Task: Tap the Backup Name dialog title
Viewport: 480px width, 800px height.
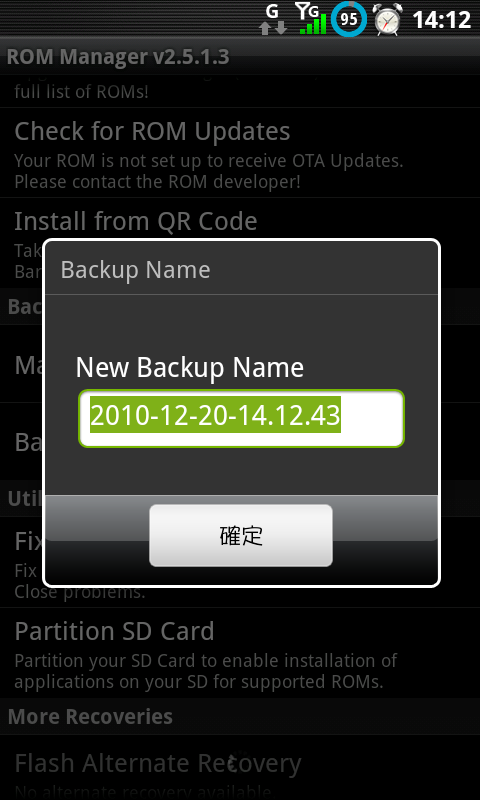Action: coord(135,269)
